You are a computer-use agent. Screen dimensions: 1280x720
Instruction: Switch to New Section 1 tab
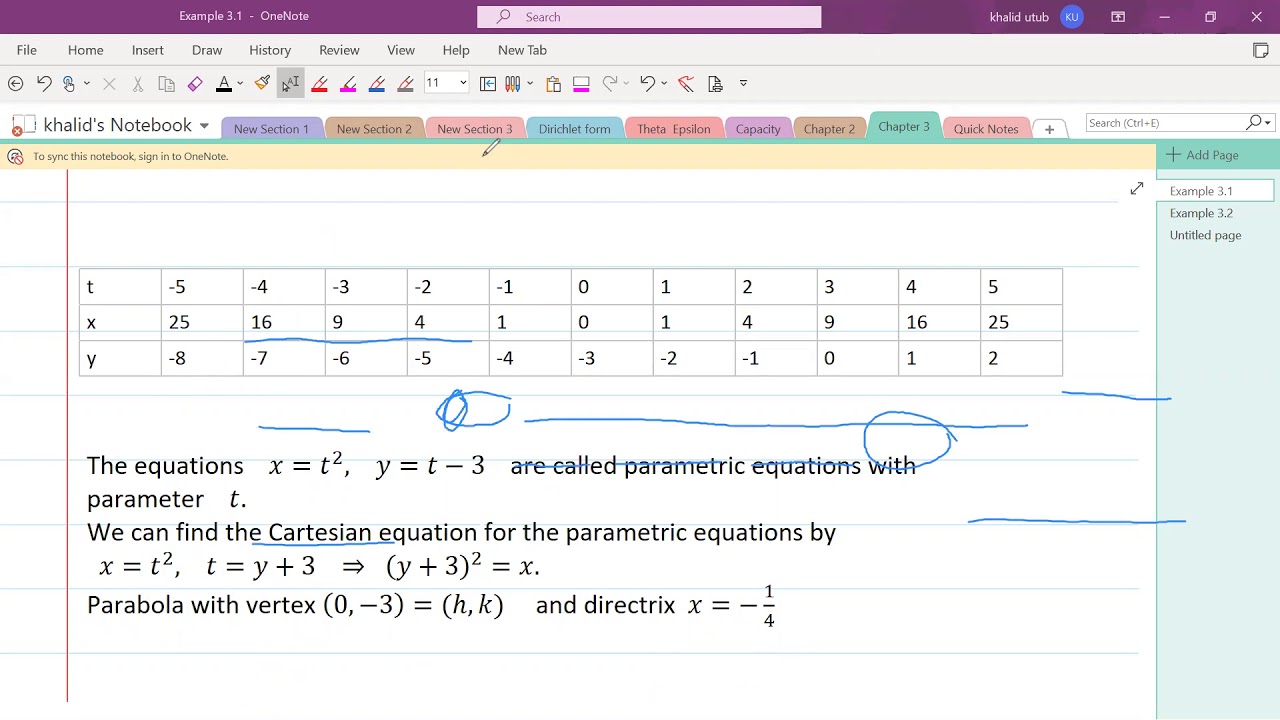point(271,129)
